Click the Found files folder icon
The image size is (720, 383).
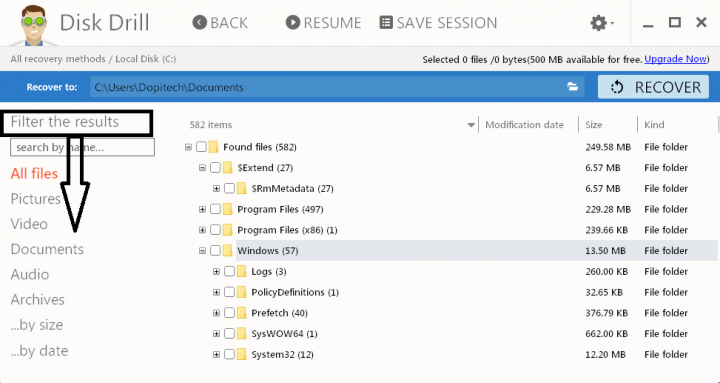coord(213,147)
